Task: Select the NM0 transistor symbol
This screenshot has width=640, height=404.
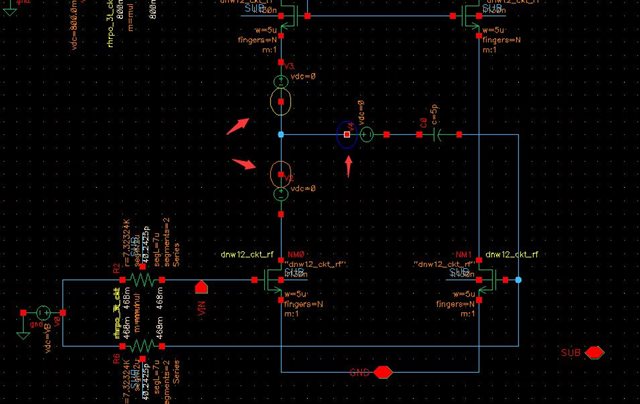Action: 273,280
